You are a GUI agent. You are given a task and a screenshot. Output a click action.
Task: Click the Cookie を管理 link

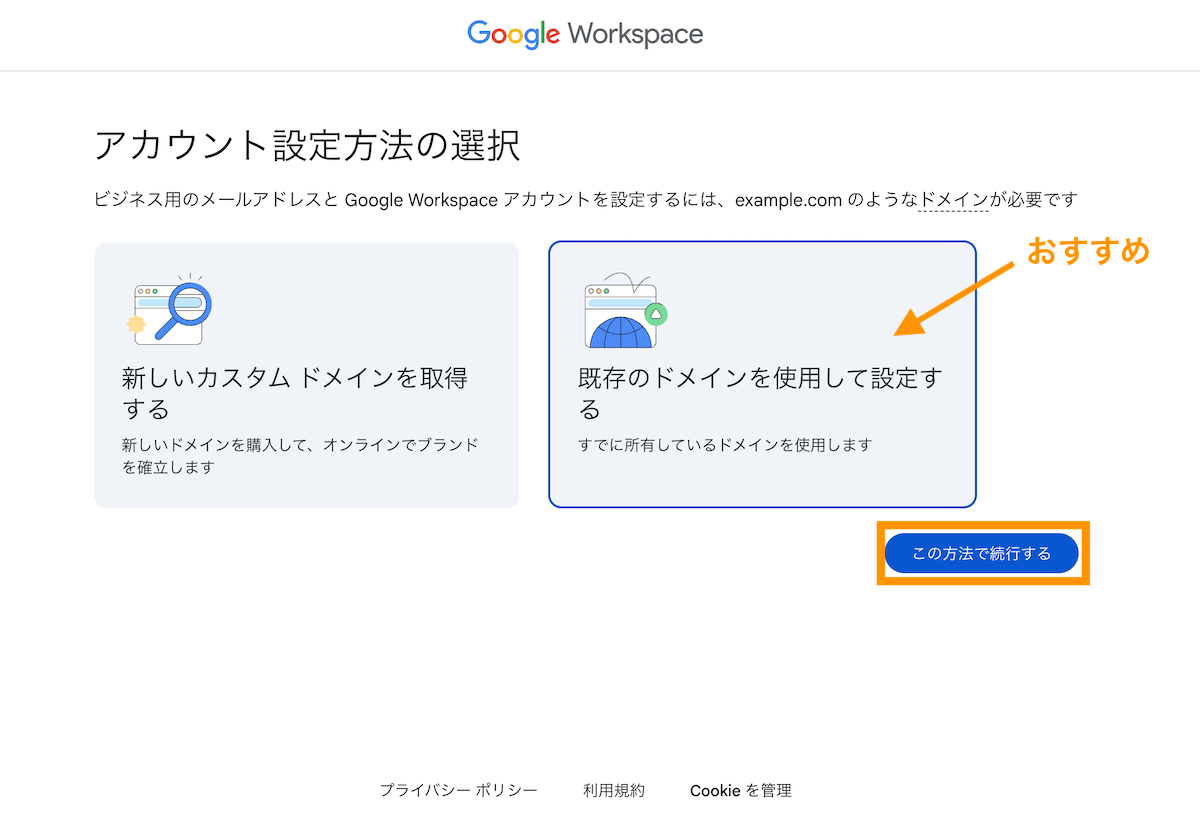tap(741, 790)
